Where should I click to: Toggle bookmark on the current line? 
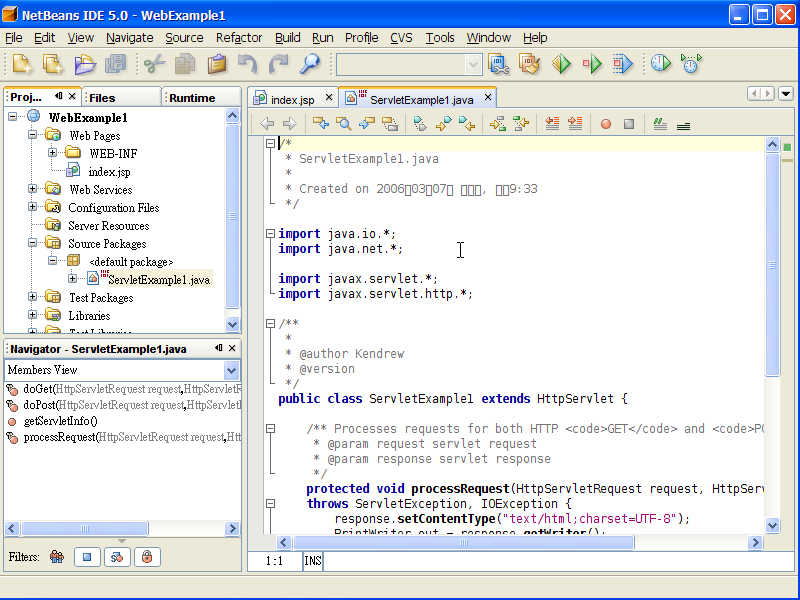[420, 123]
